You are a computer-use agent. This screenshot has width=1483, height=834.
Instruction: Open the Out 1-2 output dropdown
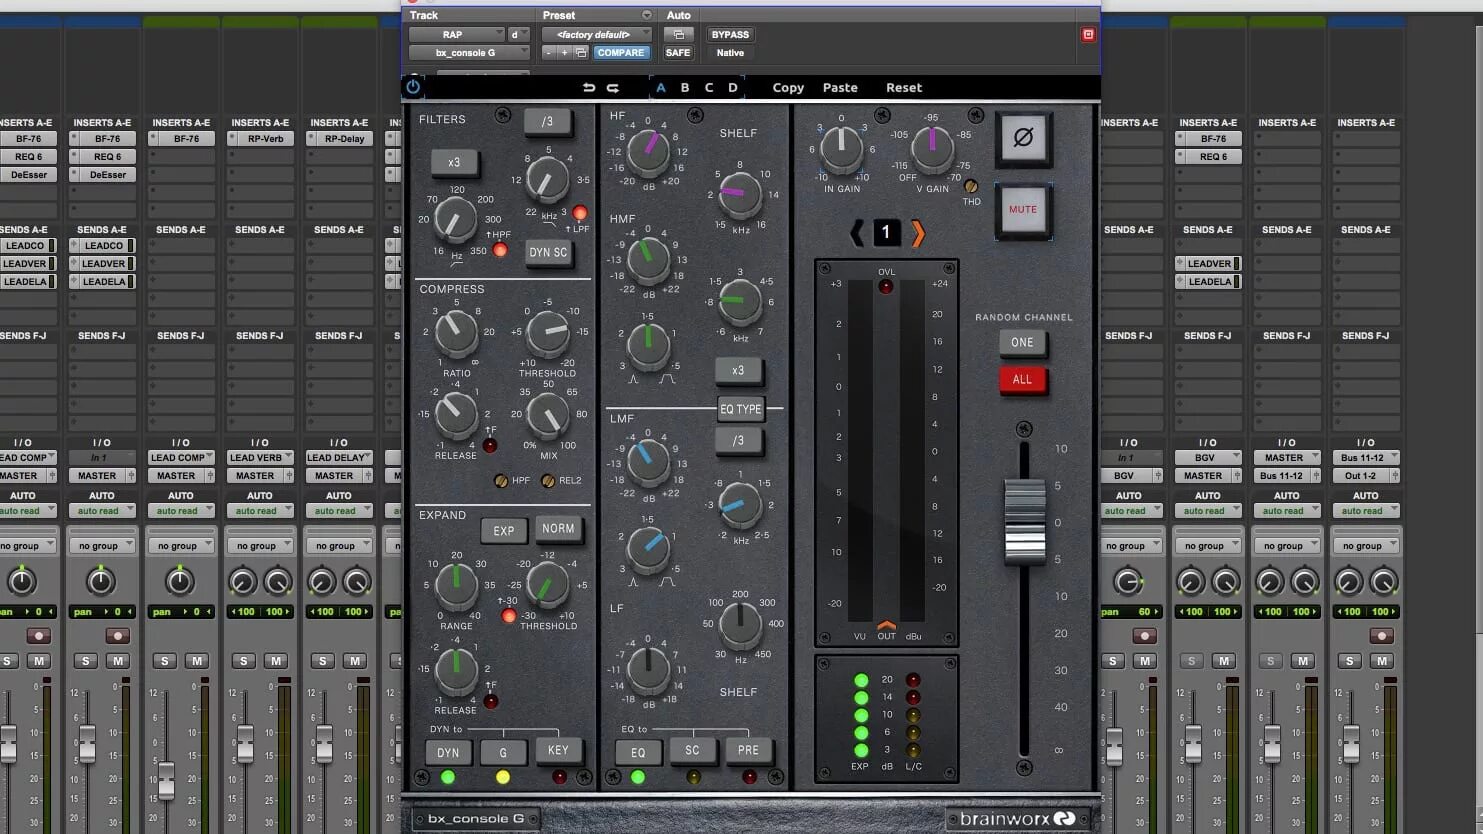point(1365,476)
